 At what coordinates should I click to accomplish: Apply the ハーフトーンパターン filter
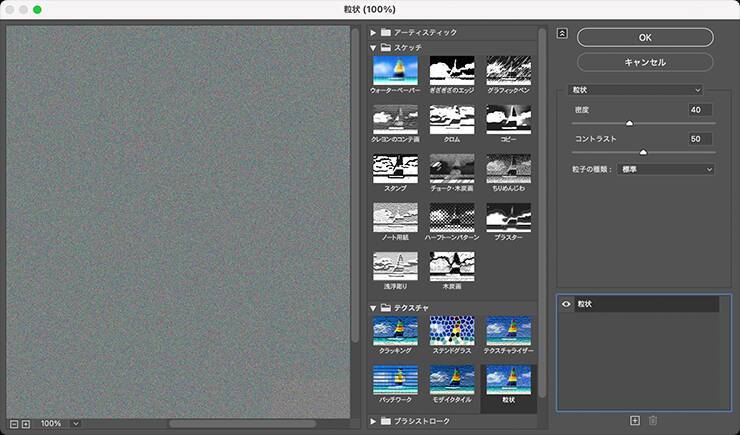click(451, 218)
